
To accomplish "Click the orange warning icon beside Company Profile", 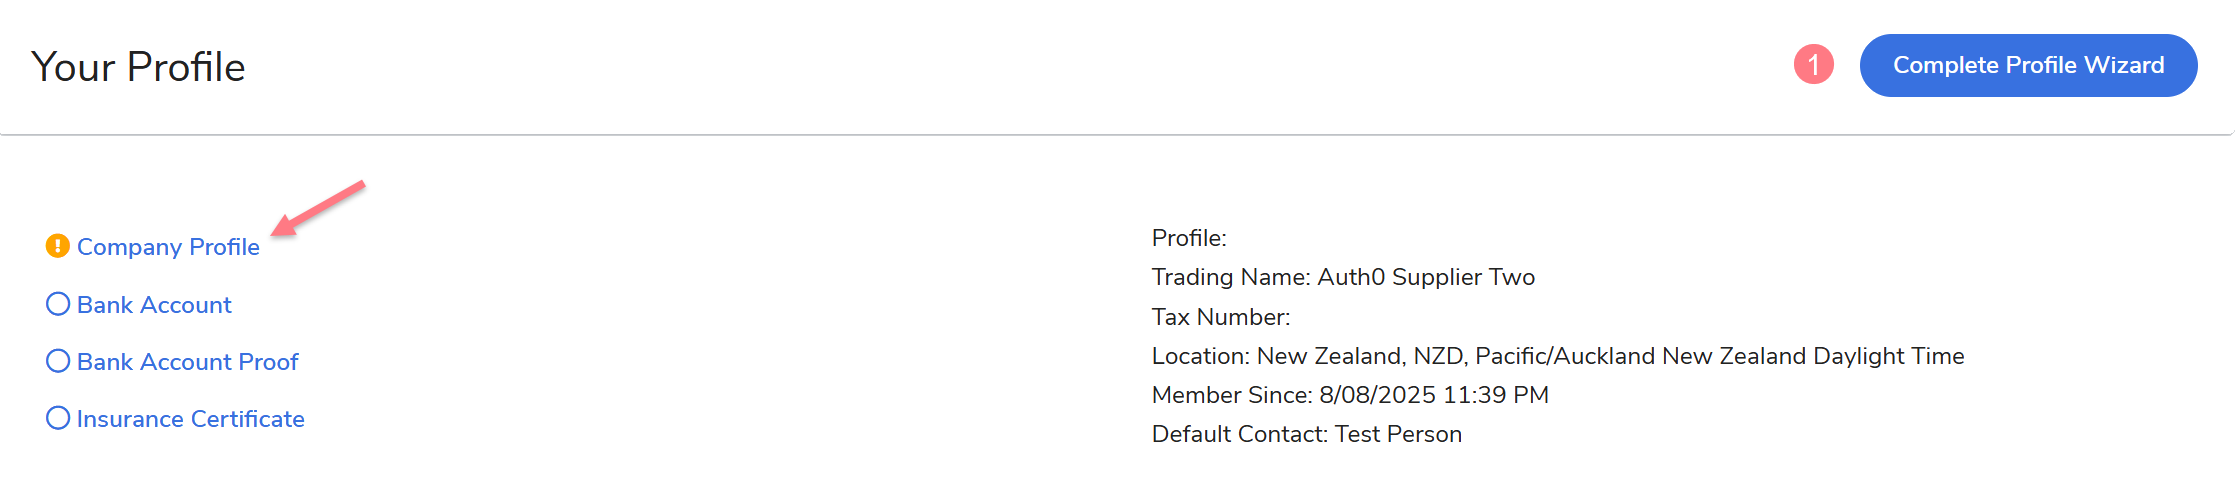I will click(x=58, y=246).
